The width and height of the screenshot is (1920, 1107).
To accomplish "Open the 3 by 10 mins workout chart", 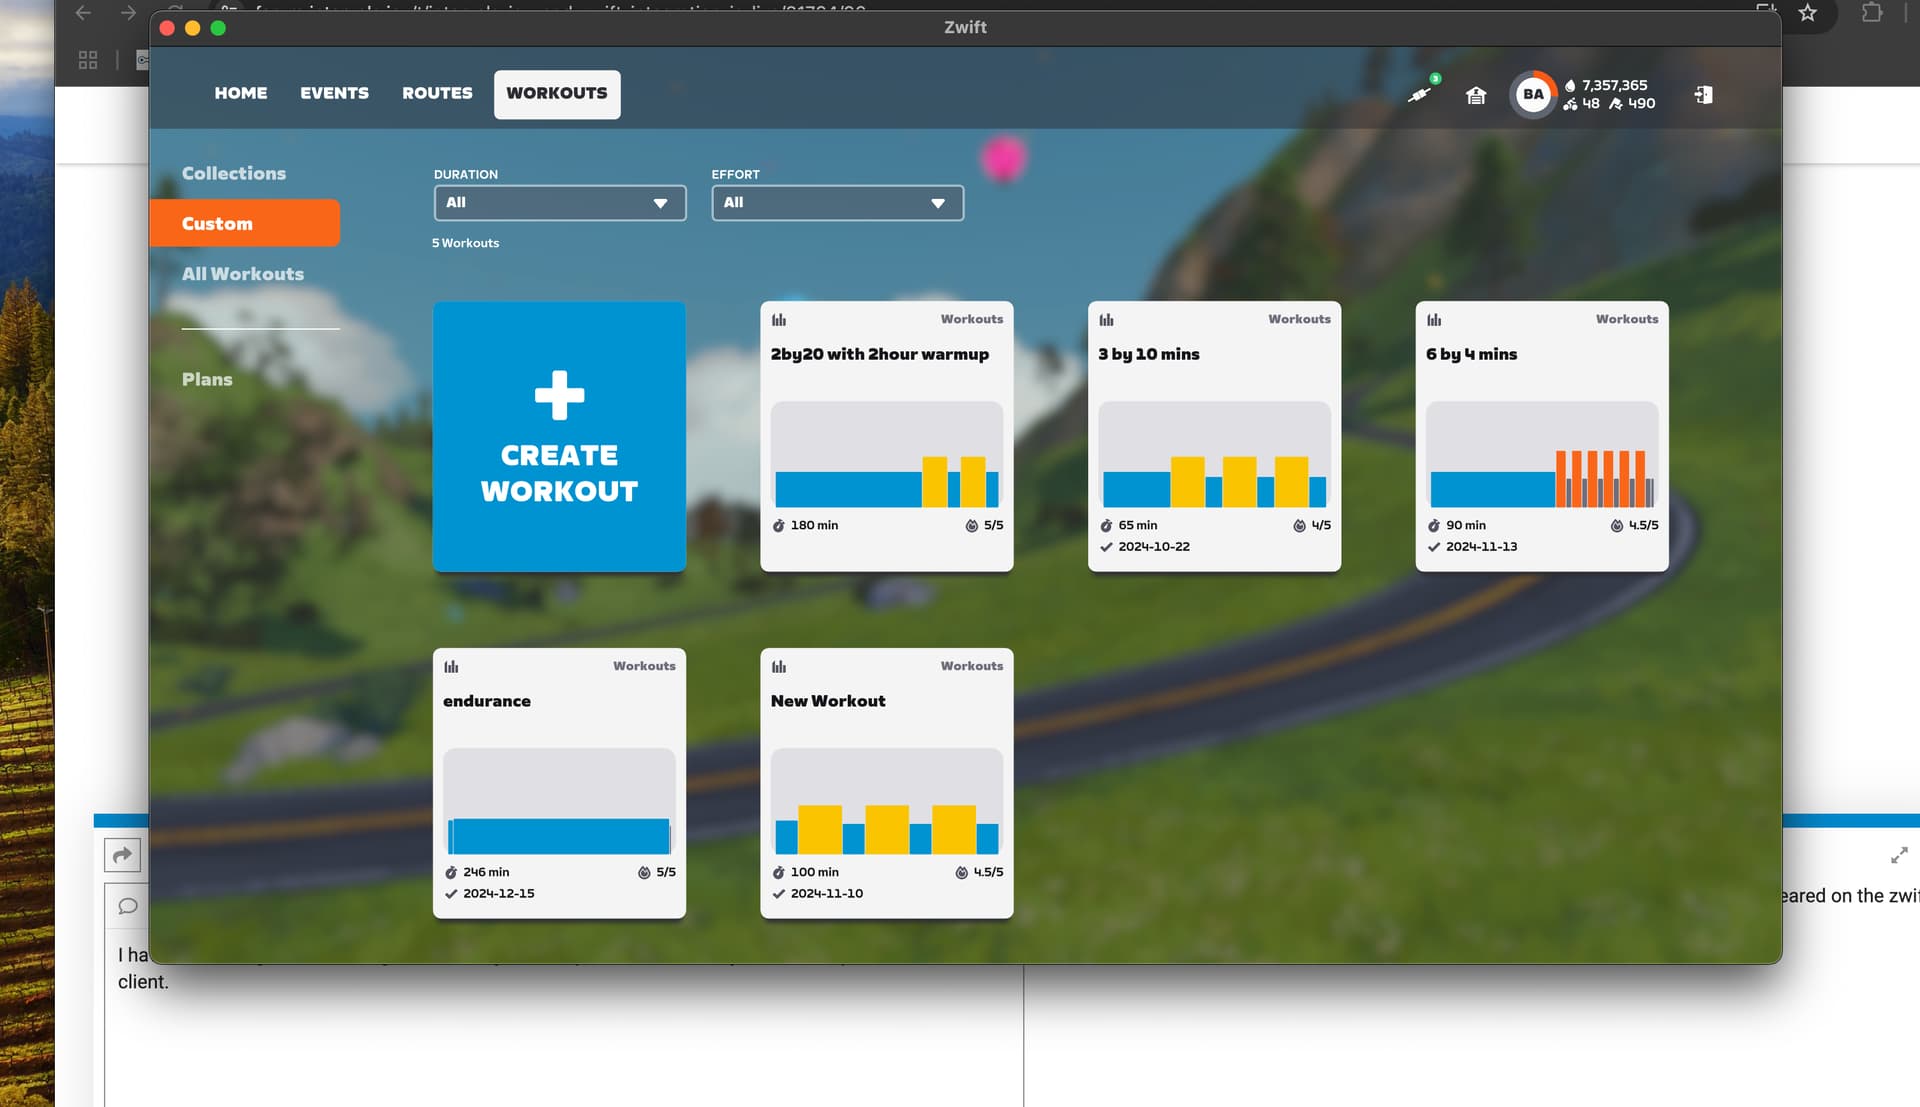I will pyautogui.click(x=1214, y=456).
